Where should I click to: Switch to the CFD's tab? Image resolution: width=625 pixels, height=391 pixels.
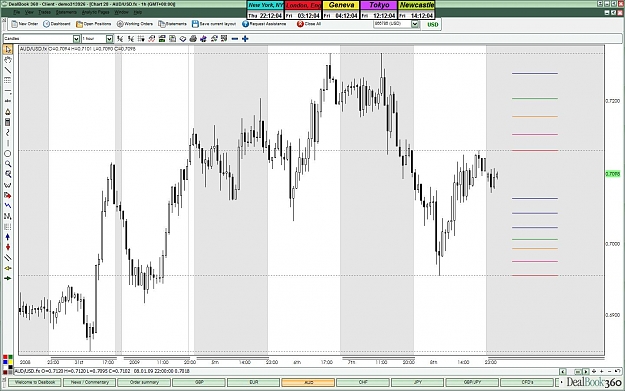point(527,382)
